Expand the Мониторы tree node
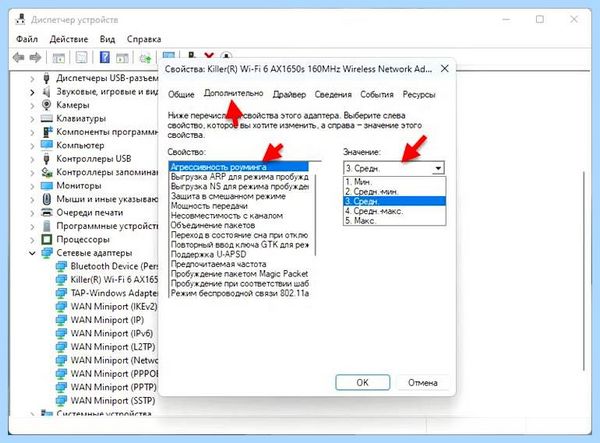The width and height of the screenshot is (600, 443). 33,186
